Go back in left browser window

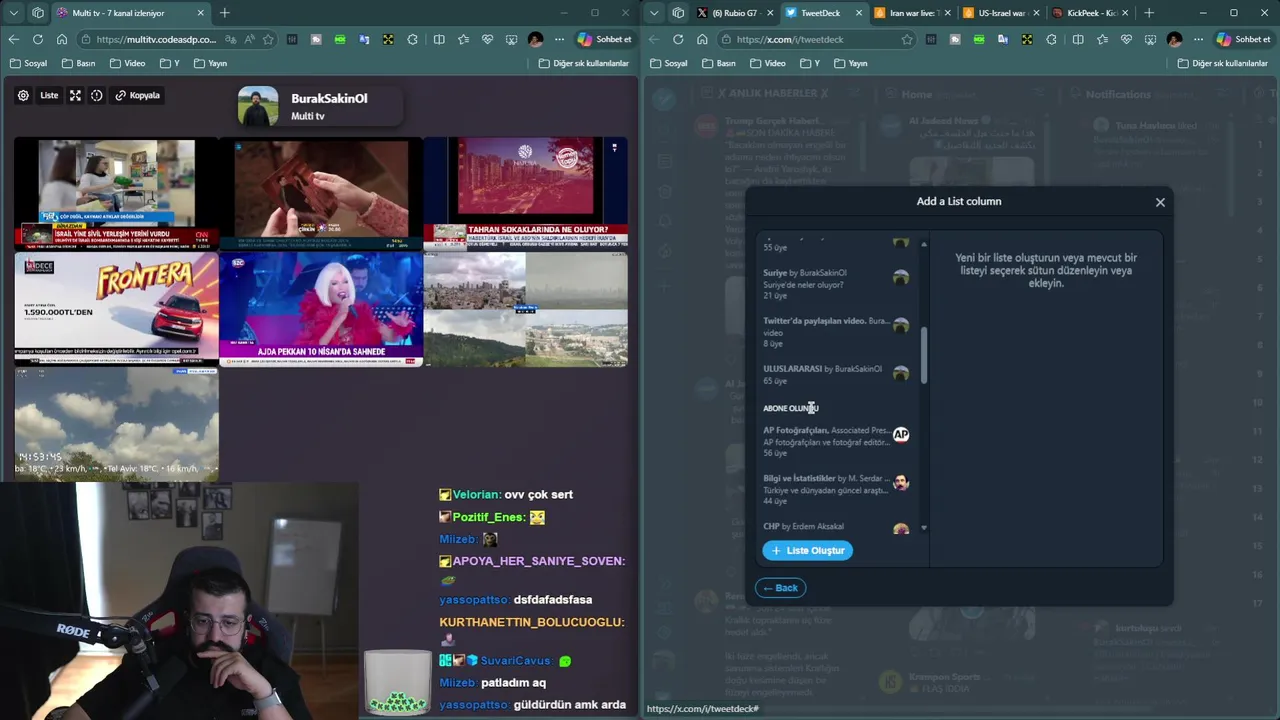[14, 39]
